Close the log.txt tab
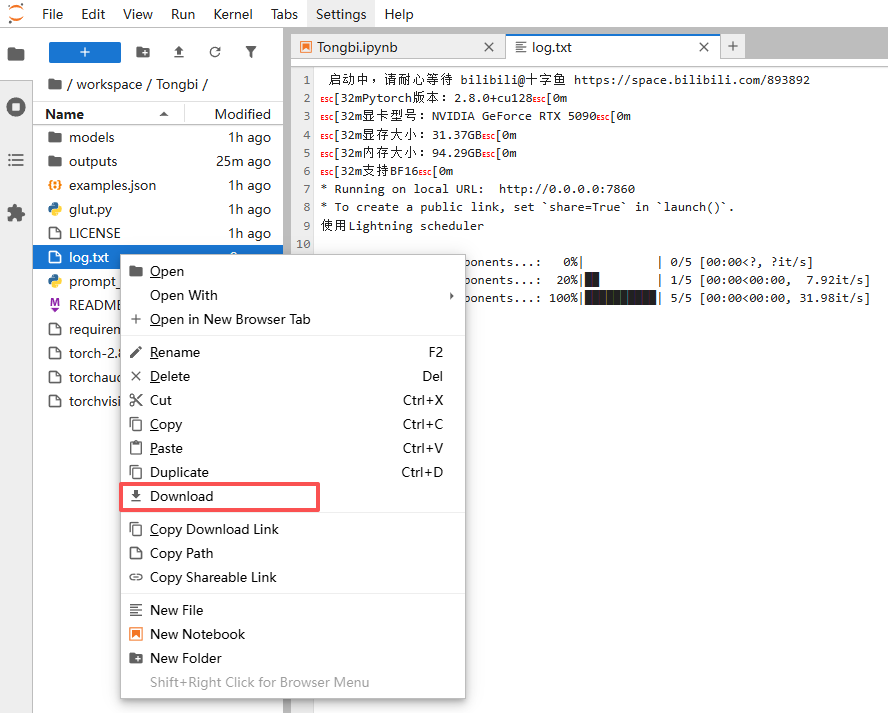Screen dimensions: 888x713 (704, 47)
